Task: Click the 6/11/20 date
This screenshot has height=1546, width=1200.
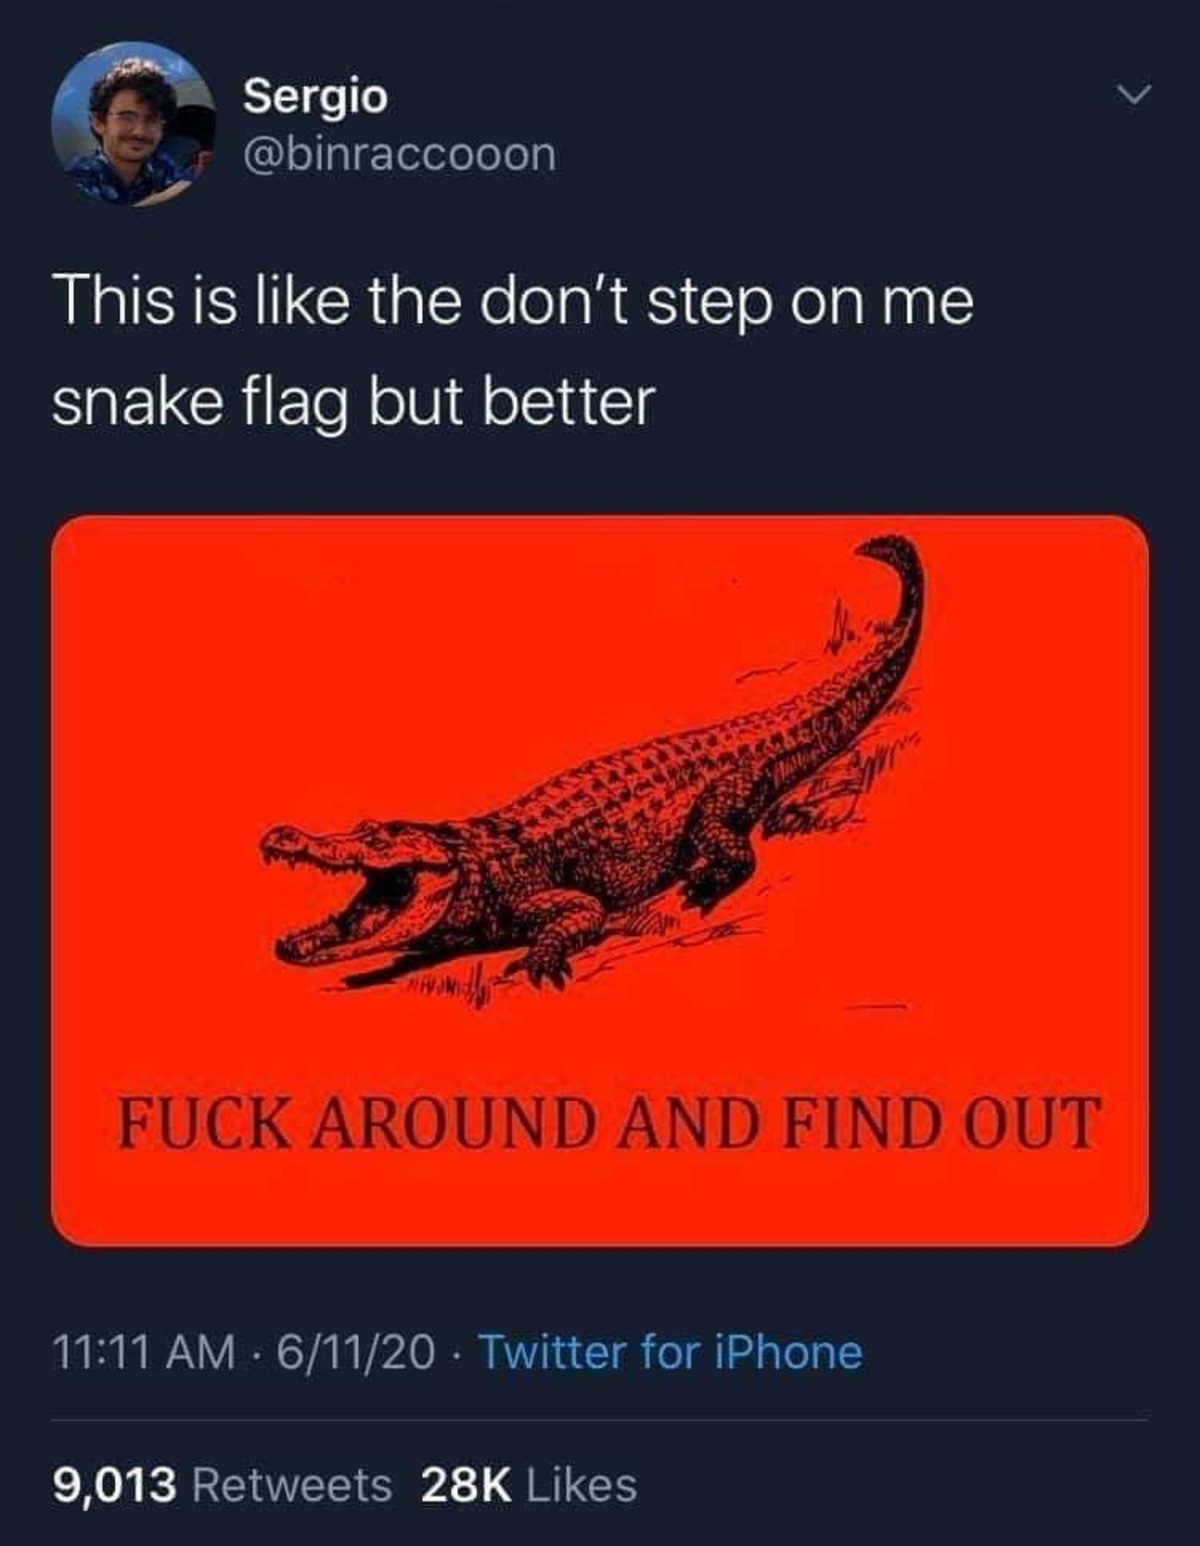Action: click(356, 1352)
